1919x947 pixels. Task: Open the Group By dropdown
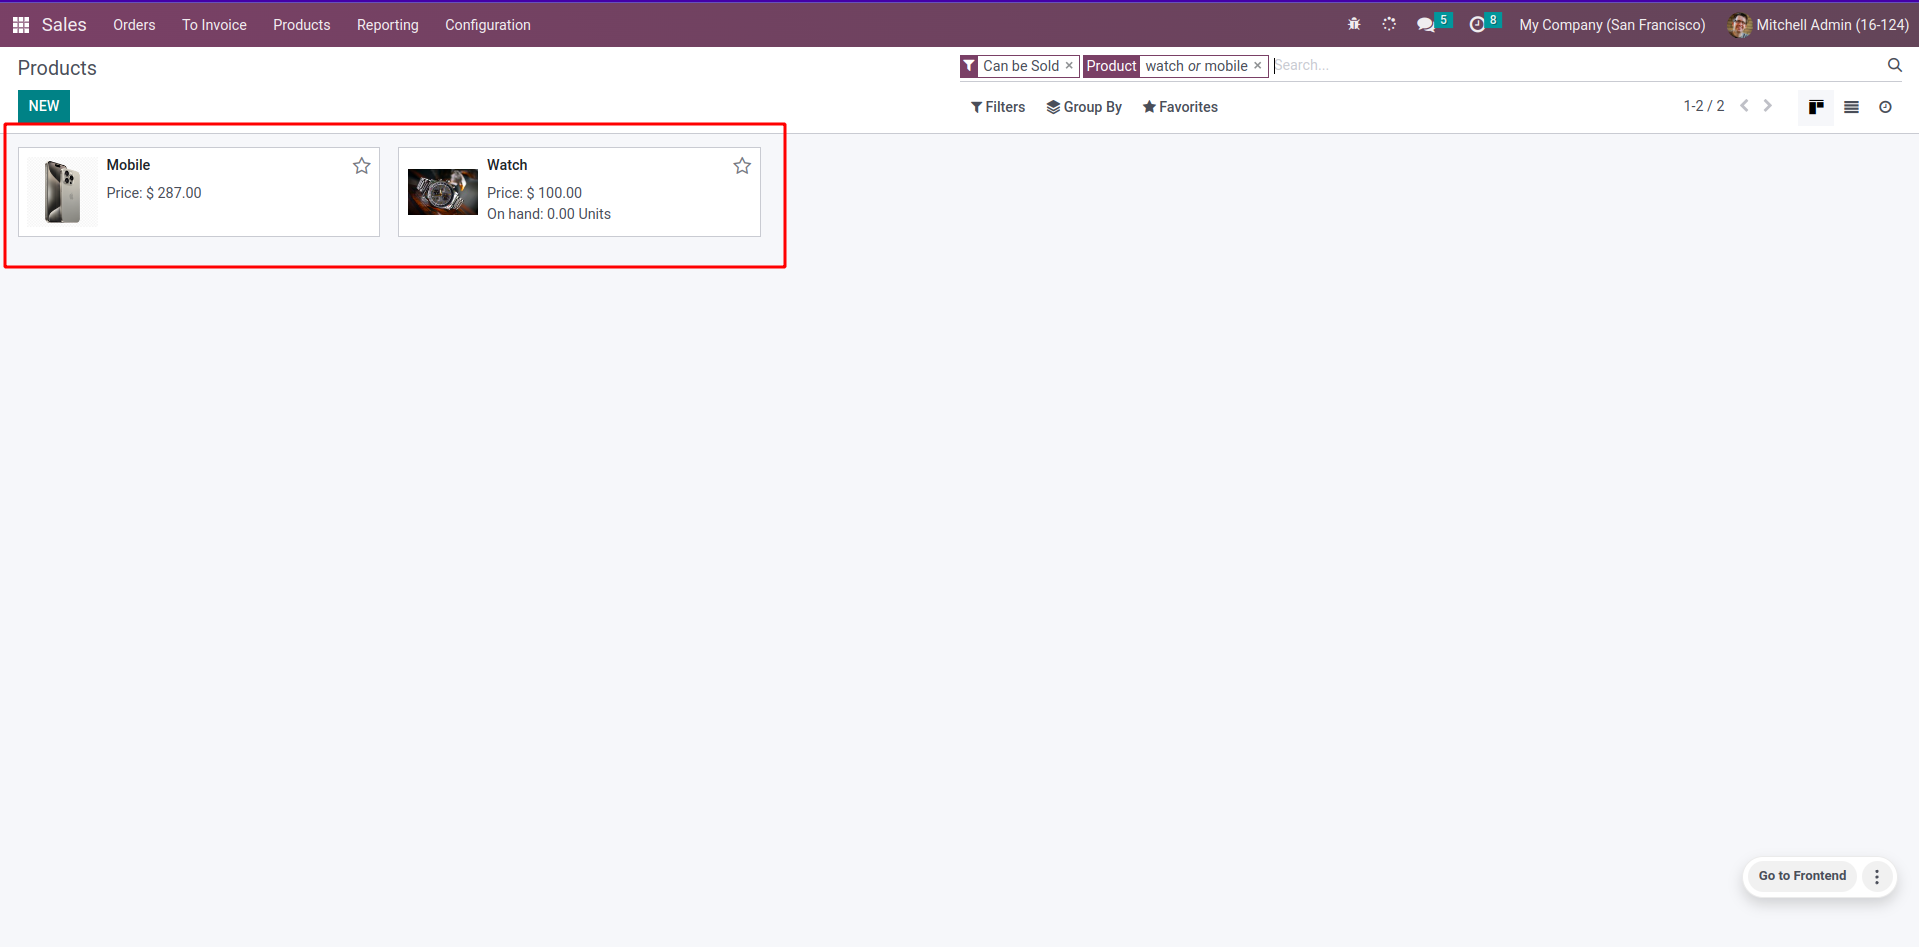tap(1084, 107)
